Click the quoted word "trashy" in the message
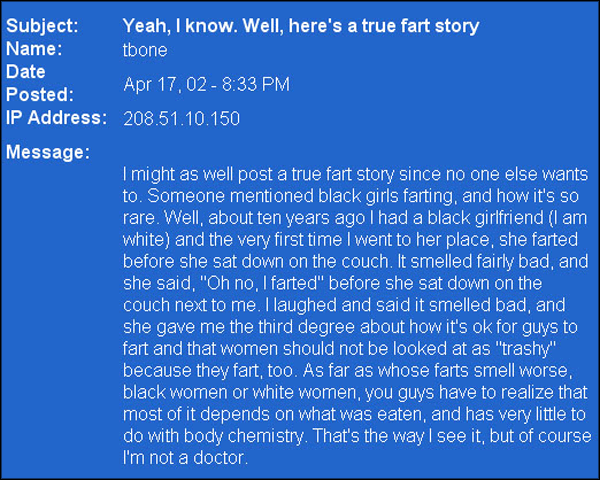The height and width of the screenshot is (480, 600). point(525,349)
